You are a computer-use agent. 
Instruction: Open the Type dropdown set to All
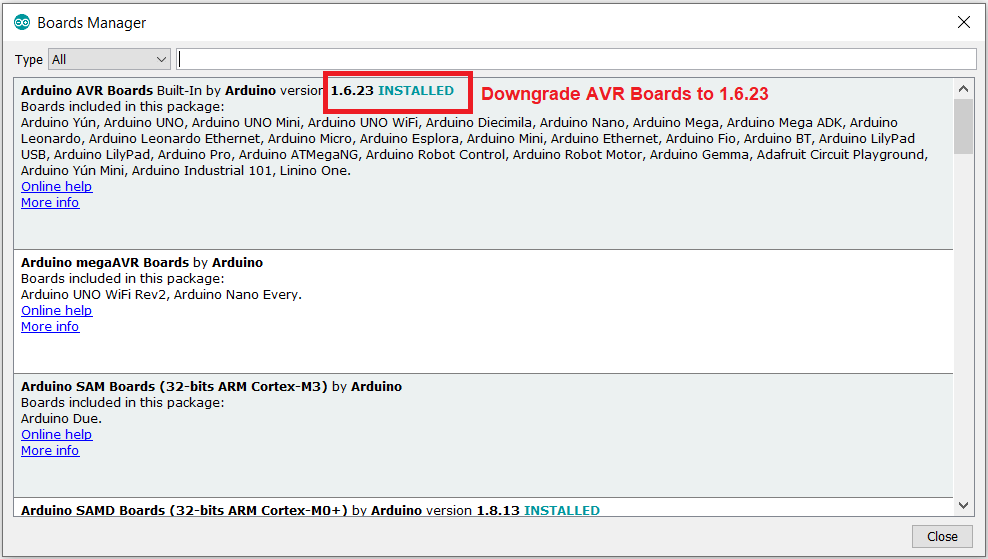[x=109, y=59]
